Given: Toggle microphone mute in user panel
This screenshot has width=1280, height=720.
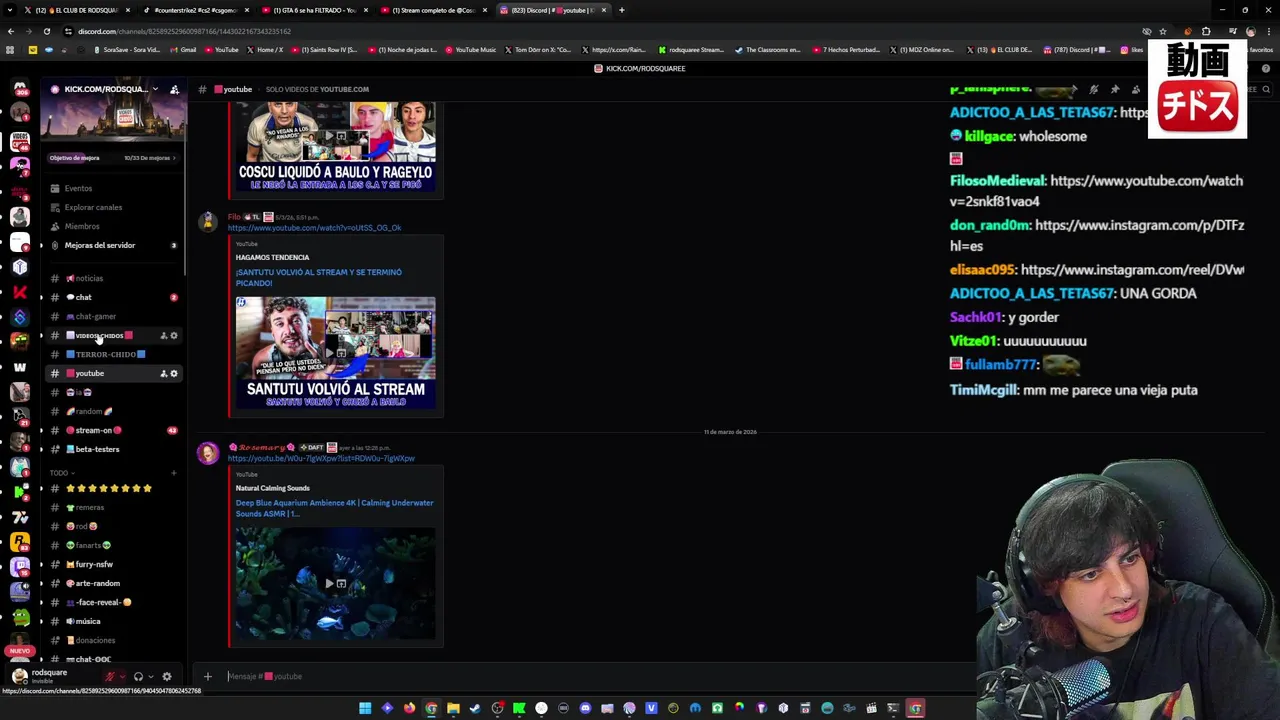Looking at the screenshot, I should coord(110,676).
